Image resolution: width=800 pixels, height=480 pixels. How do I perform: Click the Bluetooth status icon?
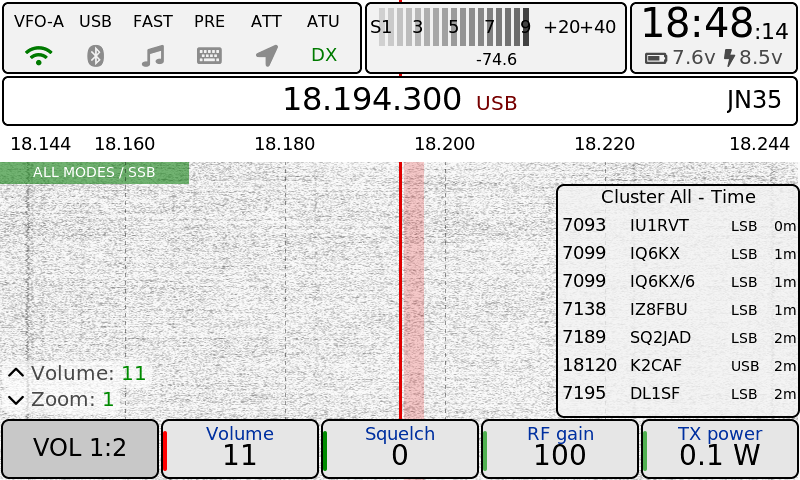point(95,56)
